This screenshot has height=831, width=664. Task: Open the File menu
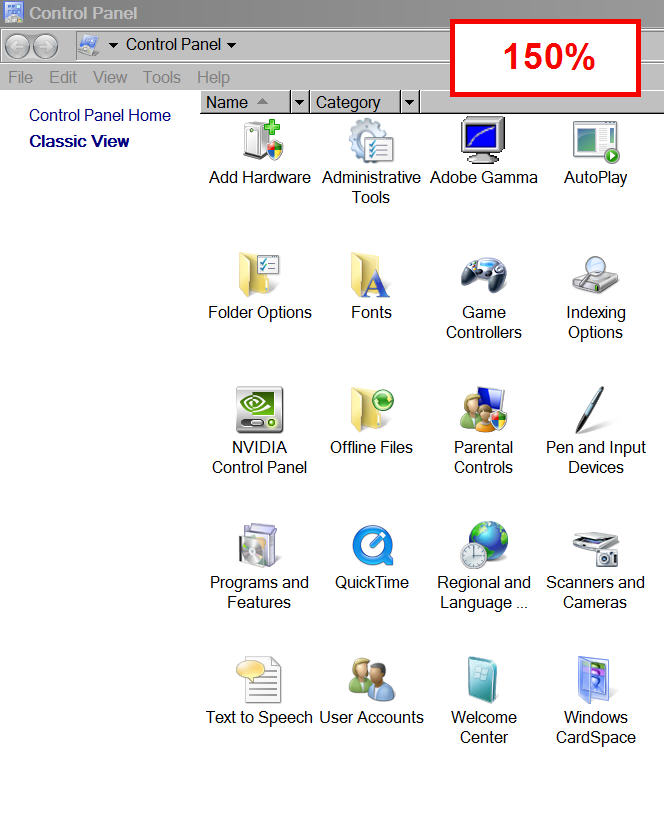point(20,77)
